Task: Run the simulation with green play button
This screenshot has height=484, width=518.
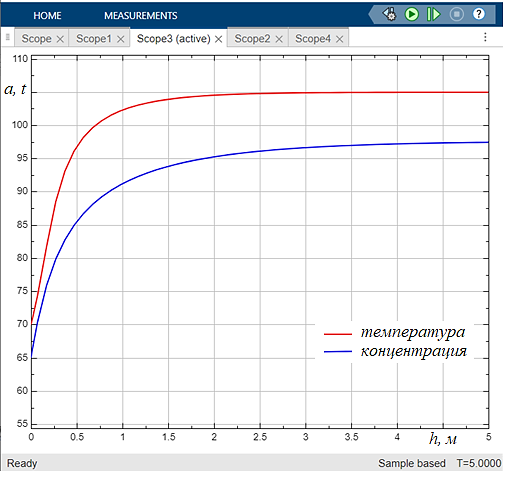Action: pyautogui.click(x=411, y=14)
